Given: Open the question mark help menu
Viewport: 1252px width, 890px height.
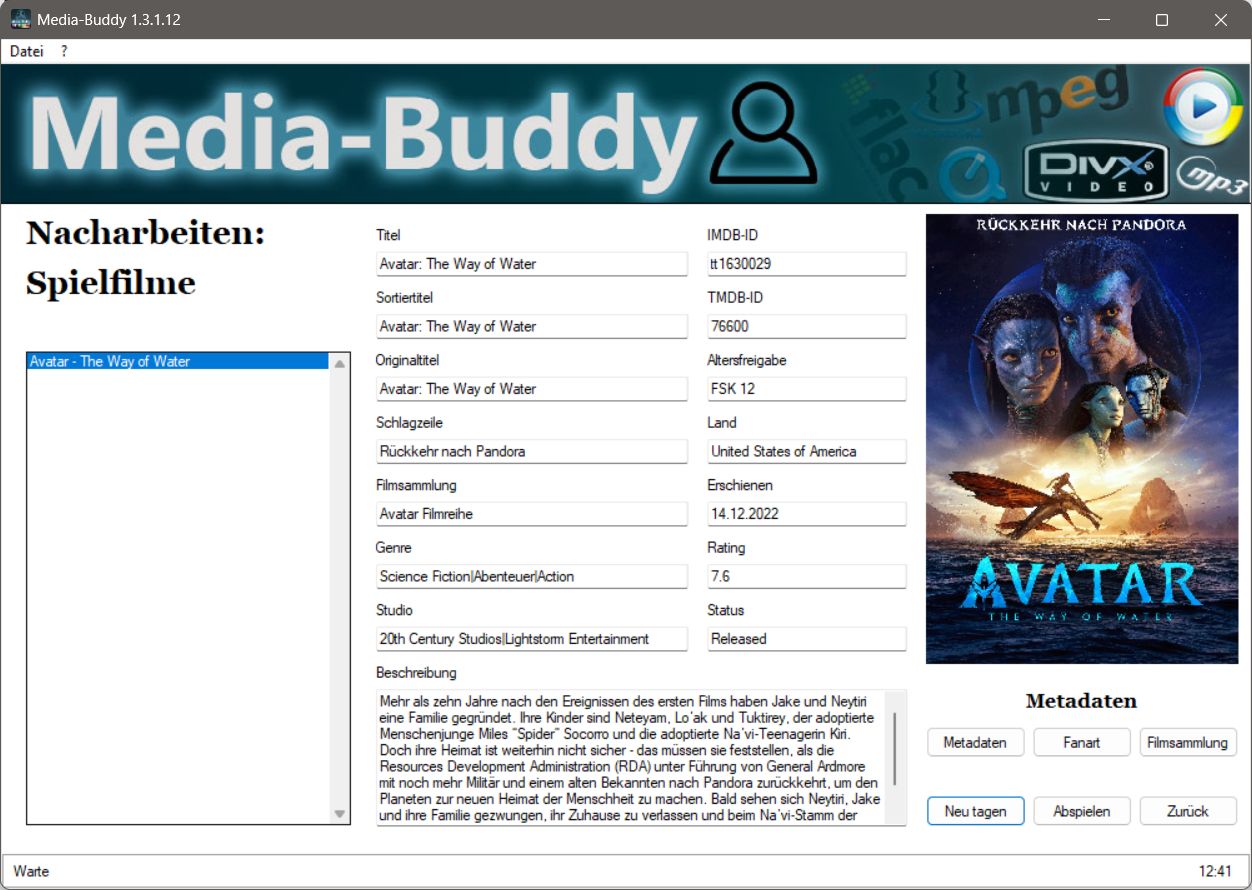Looking at the screenshot, I should point(64,51).
